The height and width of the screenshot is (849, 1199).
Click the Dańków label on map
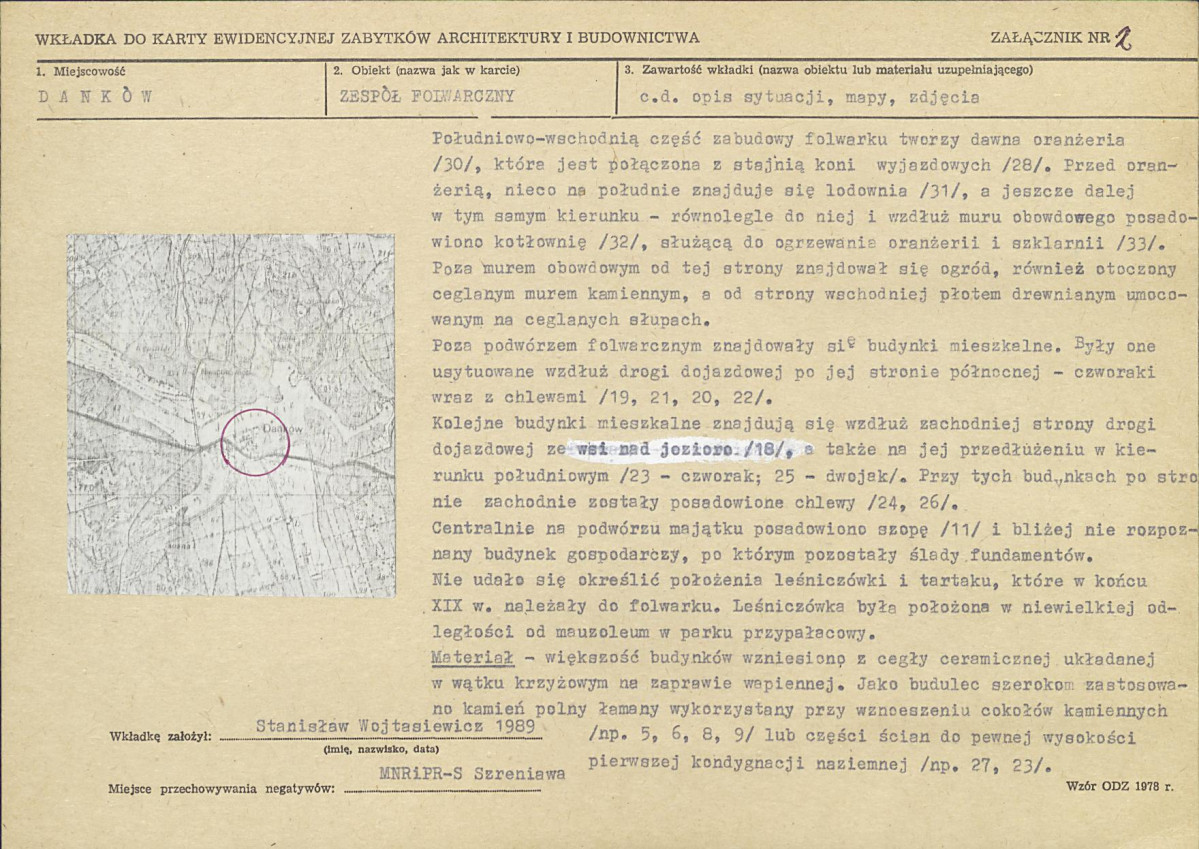click(x=282, y=430)
